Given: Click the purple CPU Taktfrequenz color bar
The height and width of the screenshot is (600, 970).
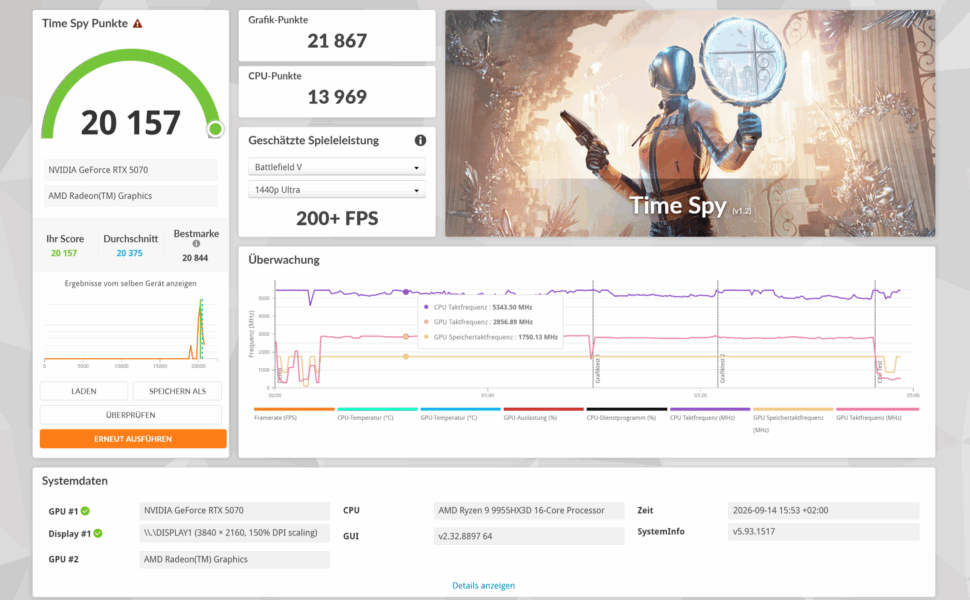Looking at the screenshot, I should 710,409.
